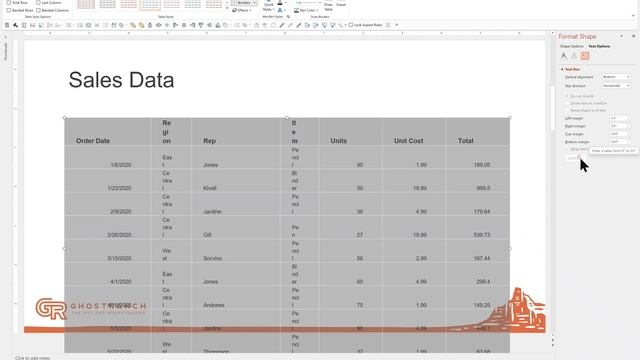This screenshot has height=360, width=640.
Task: Choose Shrink text on overflow option
Action: click(567, 103)
